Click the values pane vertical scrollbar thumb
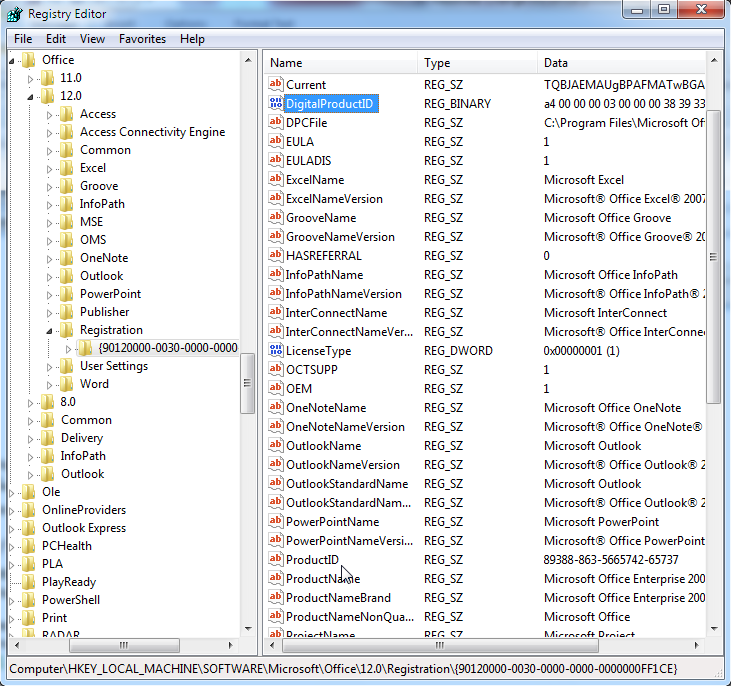 pyautogui.click(x=713, y=256)
